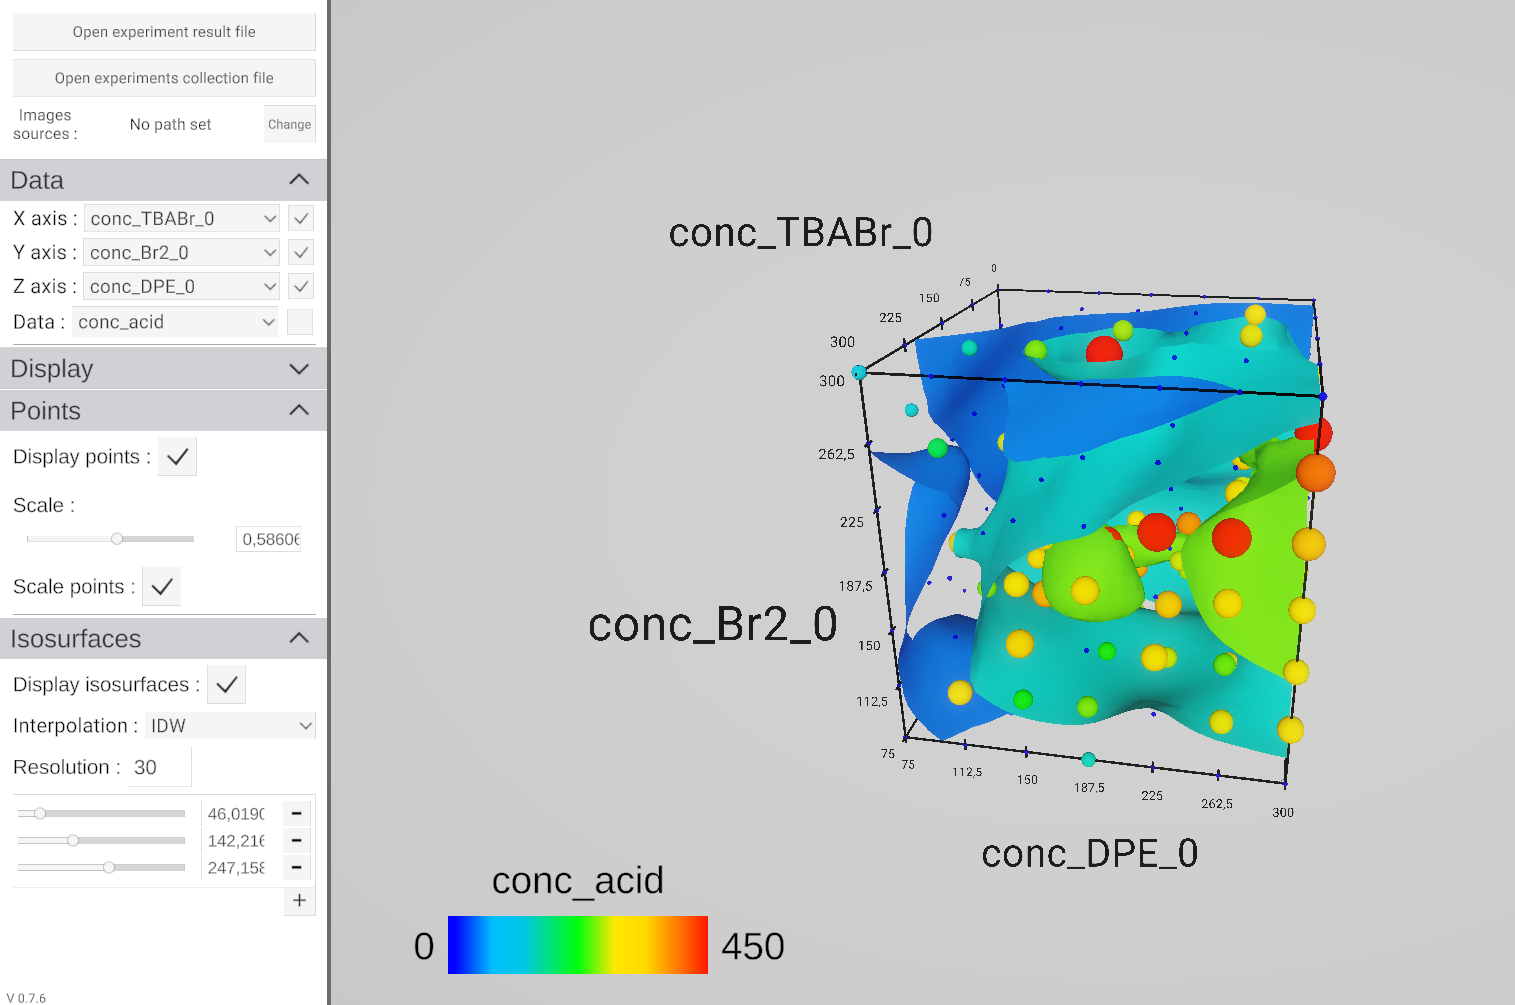Remove the 142,216 isosurface with its minus icon
Viewport: 1515px width, 1005px height.
(297, 841)
